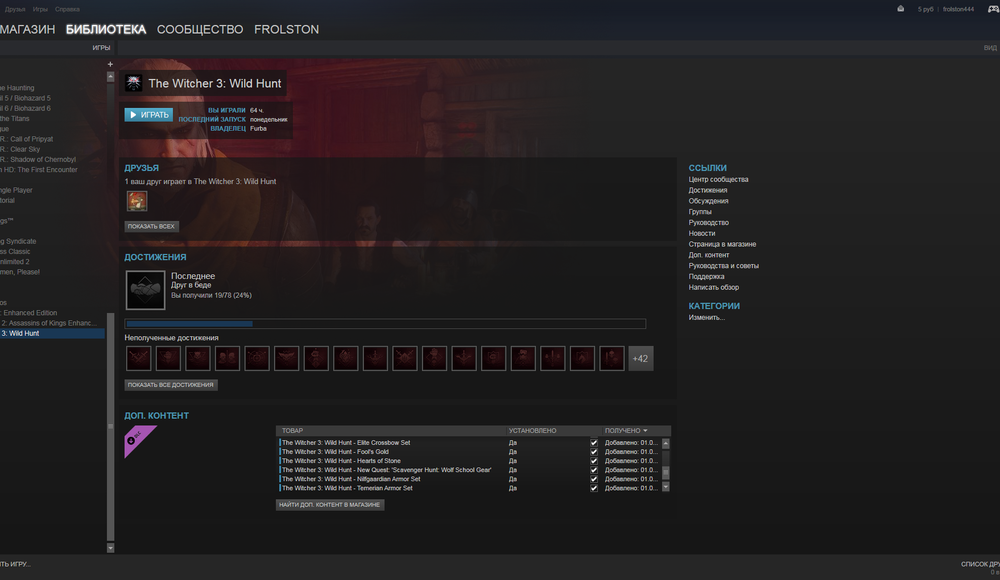
Task: Toggle Nilfgaardian Armor Set DLC checkbox
Action: [594, 479]
